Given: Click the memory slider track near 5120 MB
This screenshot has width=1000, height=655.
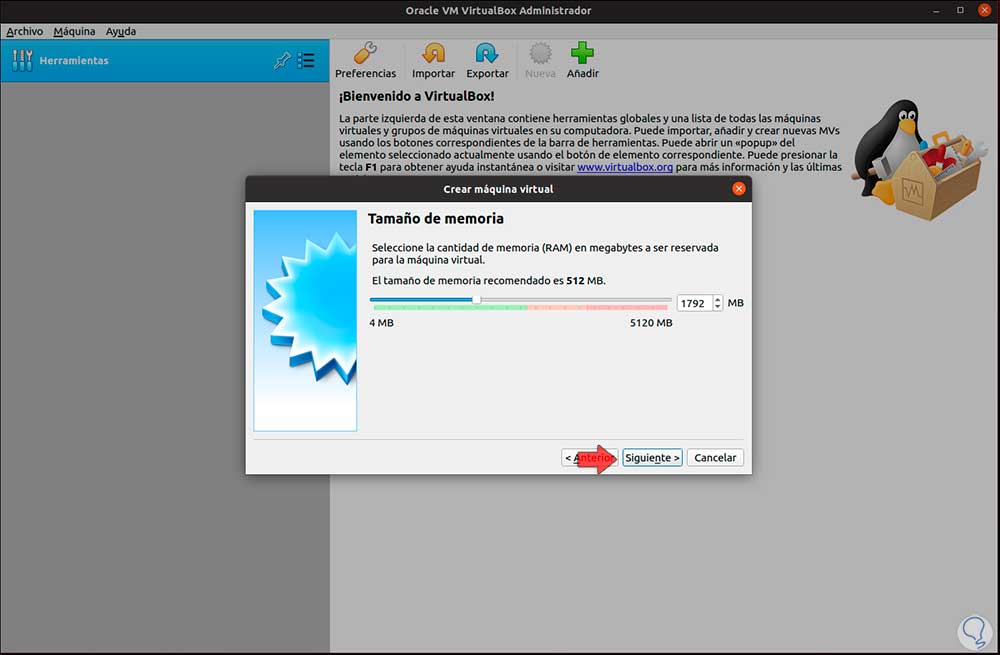Looking at the screenshot, I should [x=666, y=300].
